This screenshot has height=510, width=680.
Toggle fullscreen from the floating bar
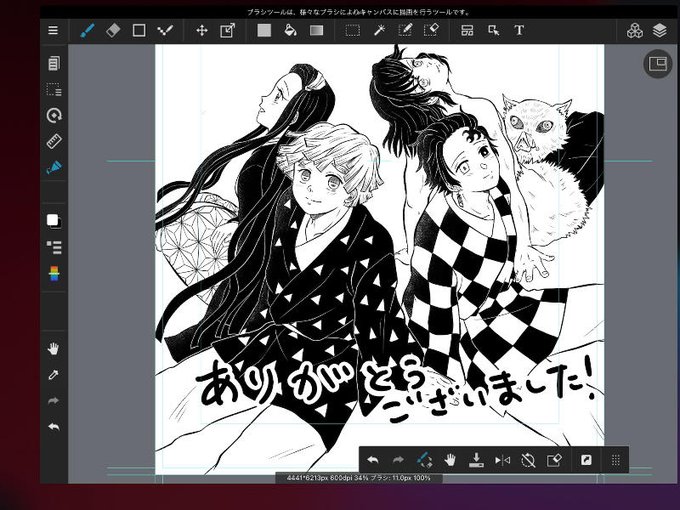pyautogui.click(x=586, y=460)
